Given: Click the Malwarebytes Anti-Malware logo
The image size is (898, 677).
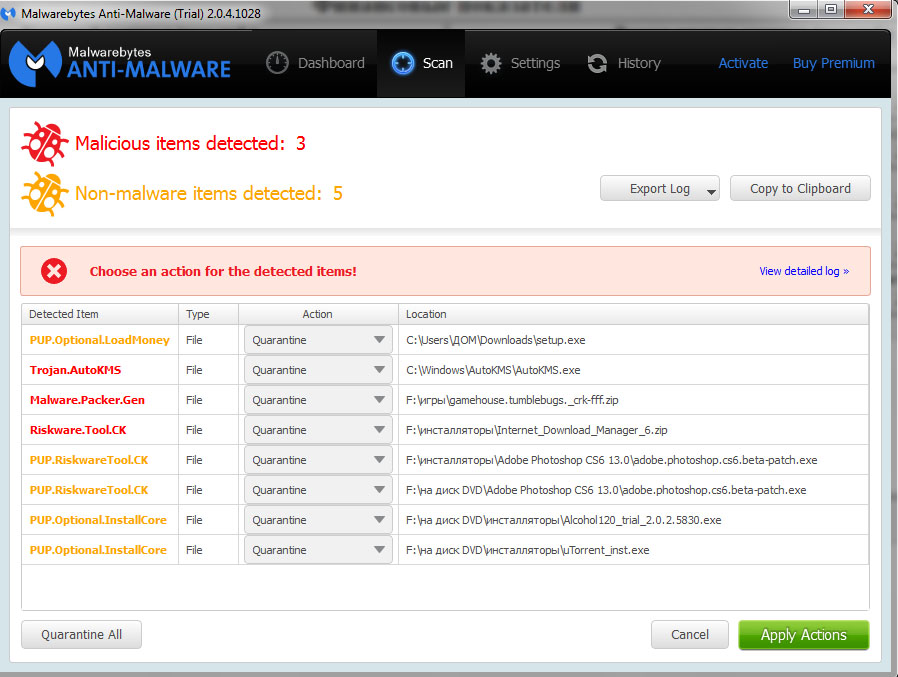Looking at the screenshot, I should pyautogui.click(x=120, y=63).
